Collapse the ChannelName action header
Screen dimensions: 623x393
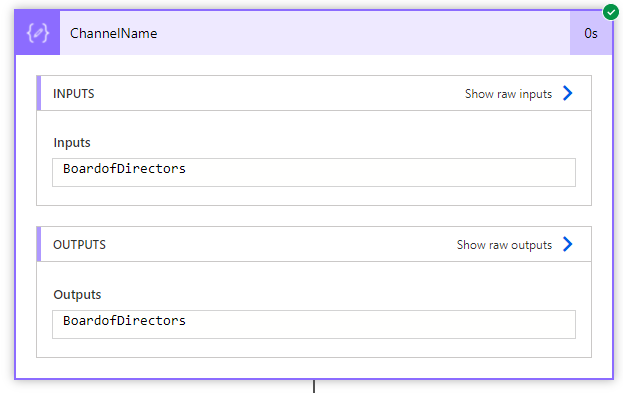click(315, 33)
